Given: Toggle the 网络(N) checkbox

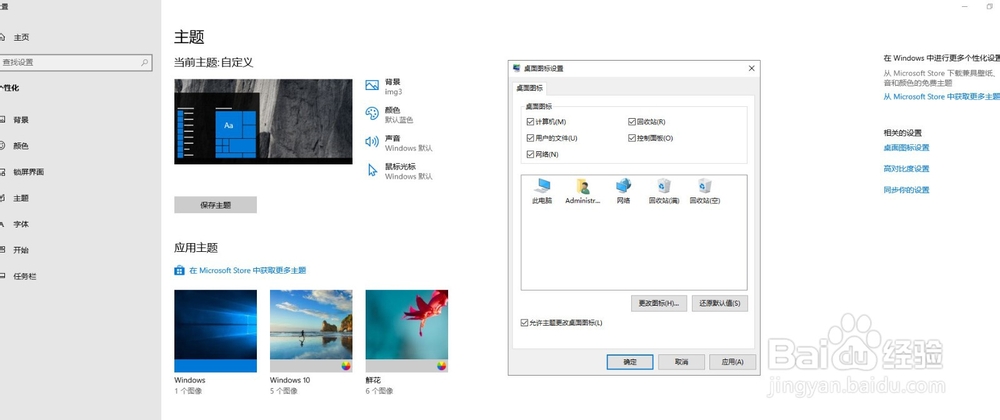Looking at the screenshot, I should click(530, 154).
